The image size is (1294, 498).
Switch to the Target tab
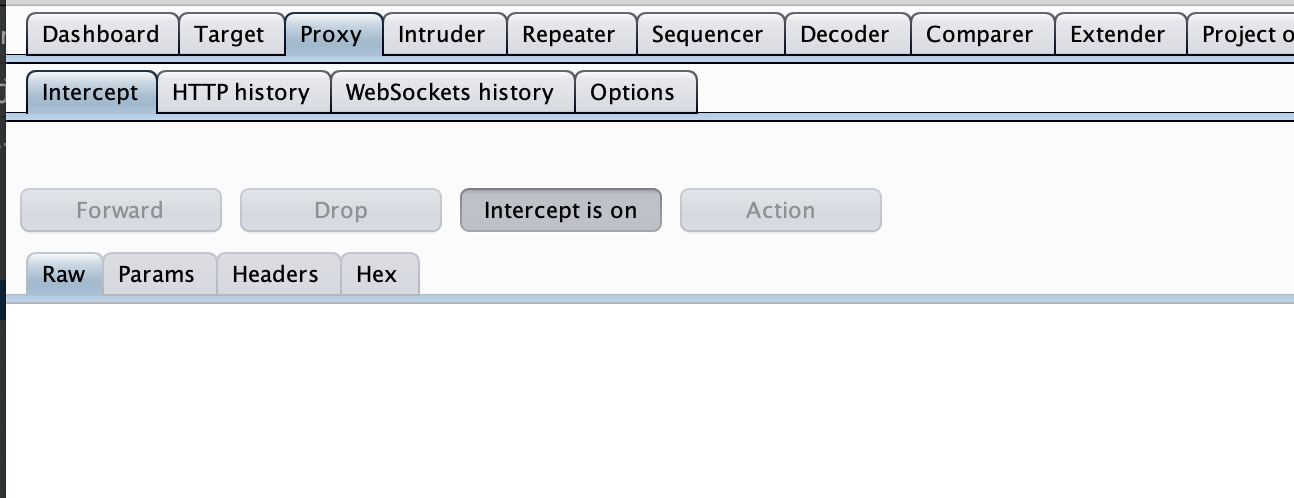pos(229,35)
